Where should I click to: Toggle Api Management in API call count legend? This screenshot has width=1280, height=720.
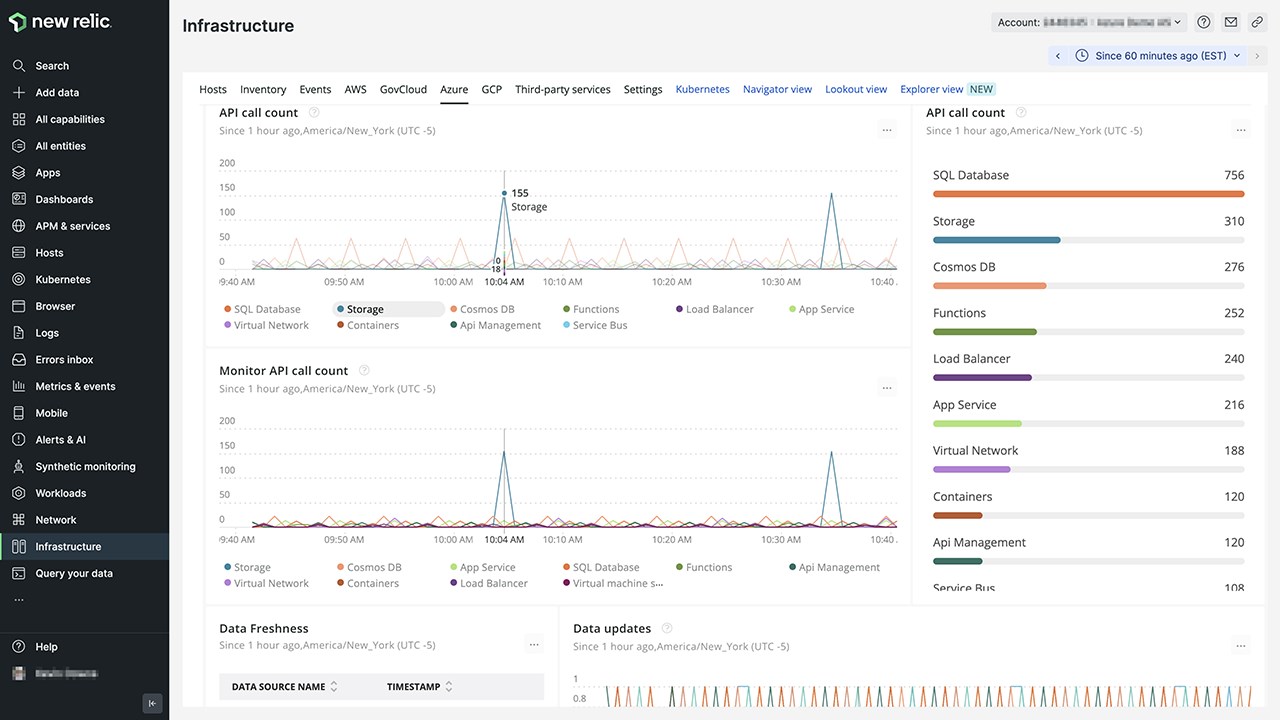[x=495, y=325]
